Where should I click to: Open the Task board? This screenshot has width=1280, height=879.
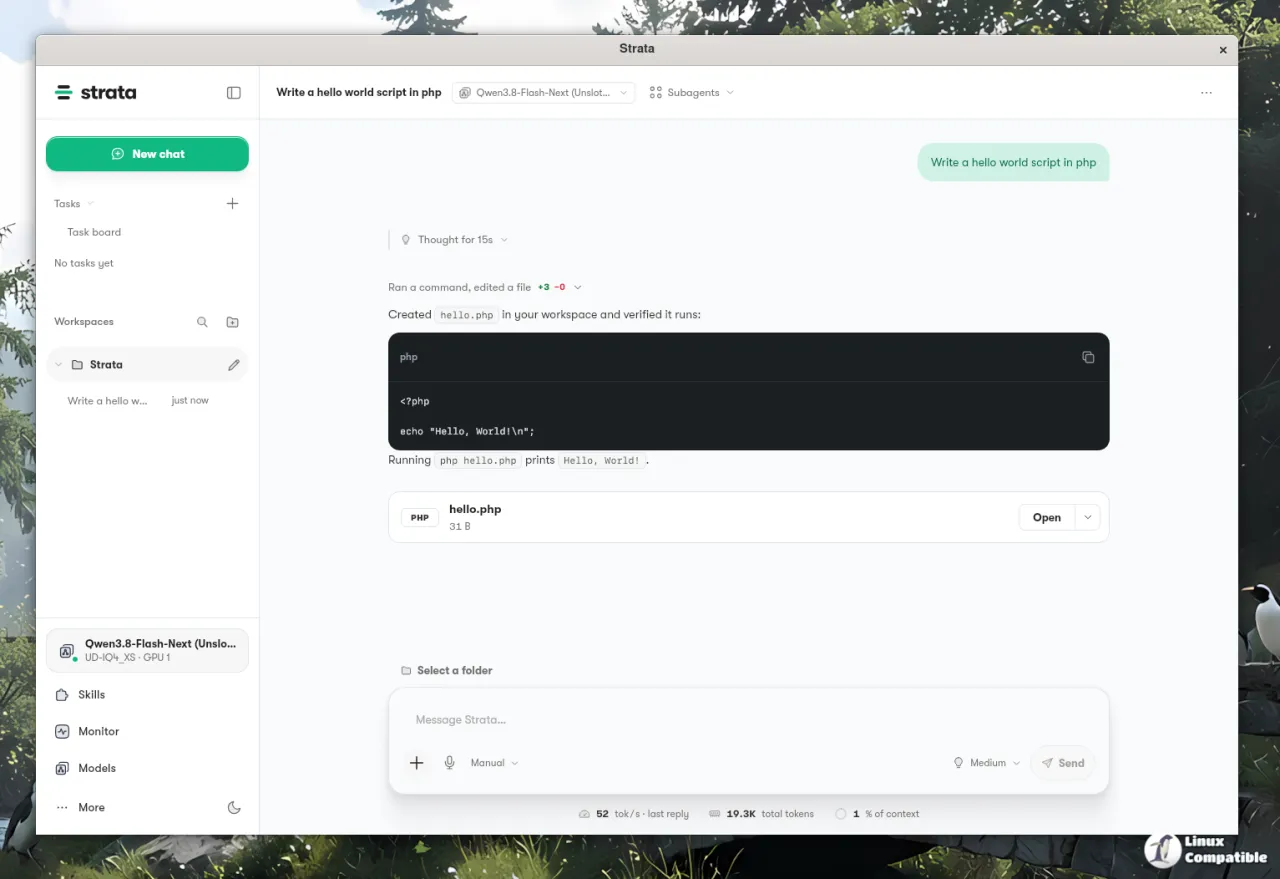94,232
